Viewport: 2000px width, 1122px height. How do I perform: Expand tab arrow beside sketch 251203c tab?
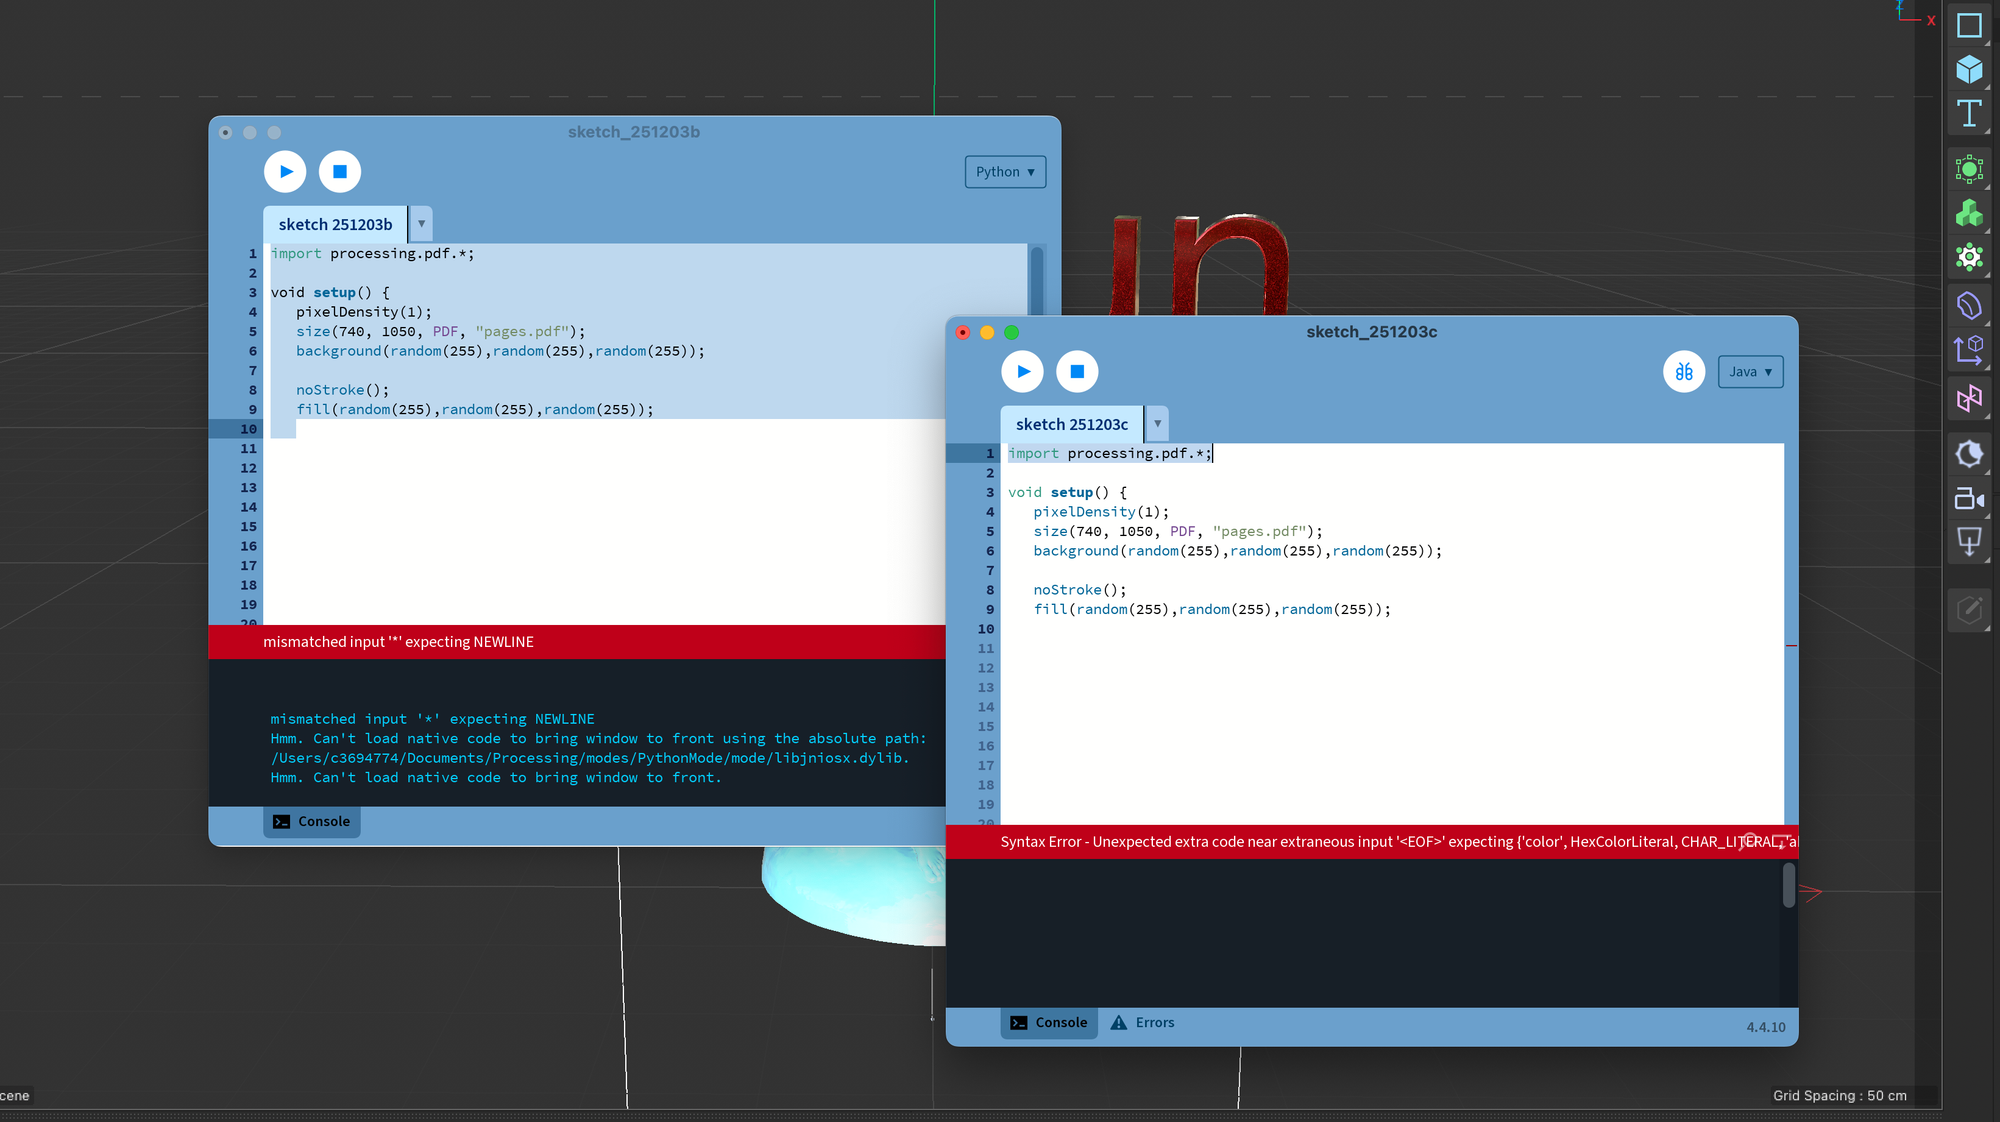(1157, 424)
